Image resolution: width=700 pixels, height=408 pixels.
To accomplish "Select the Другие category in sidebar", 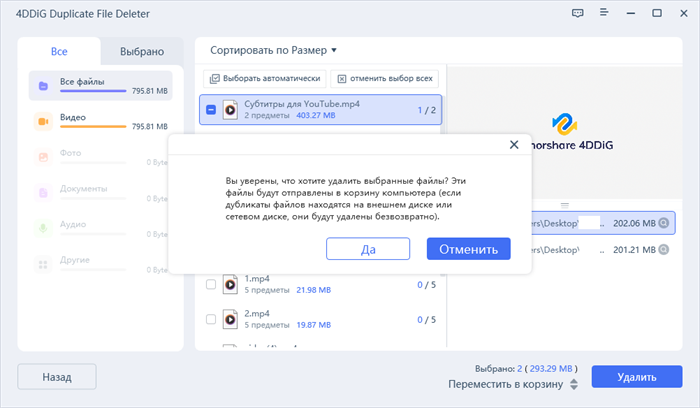I will (100, 264).
